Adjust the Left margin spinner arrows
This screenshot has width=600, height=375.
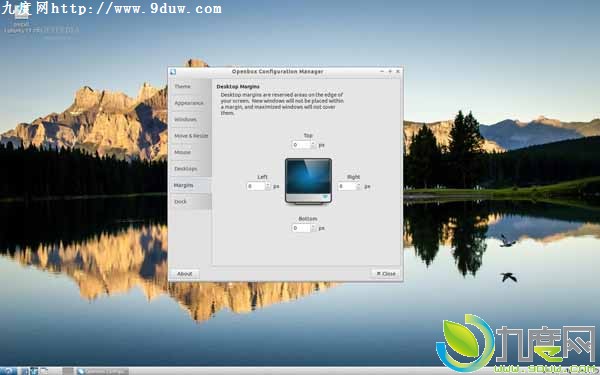268,186
